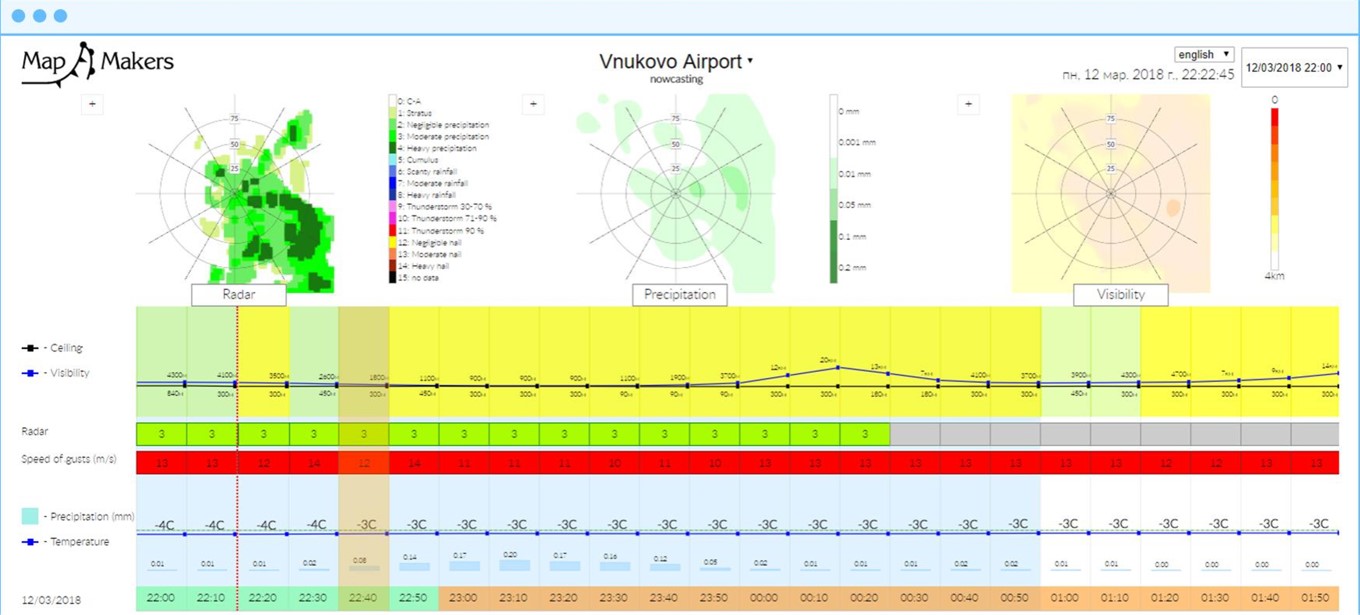This screenshot has height=615, width=1360.
Task: Click the 01:50 time slot
Action: [x=1317, y=600]
